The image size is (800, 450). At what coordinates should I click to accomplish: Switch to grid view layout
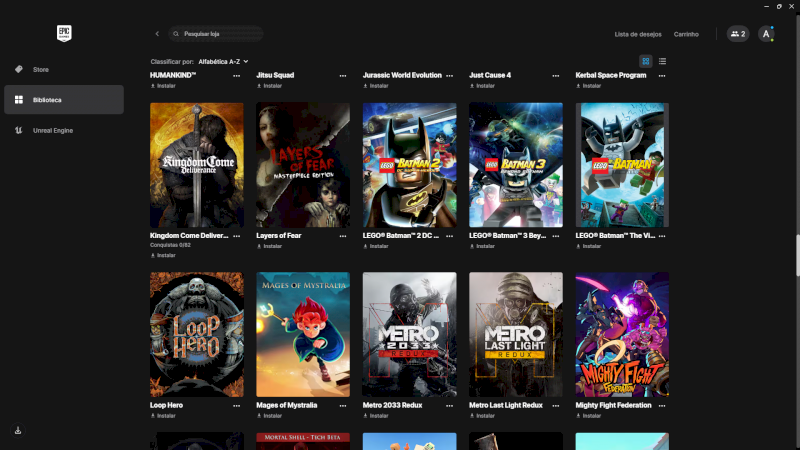pyautogui.click(x=646, y=61)
